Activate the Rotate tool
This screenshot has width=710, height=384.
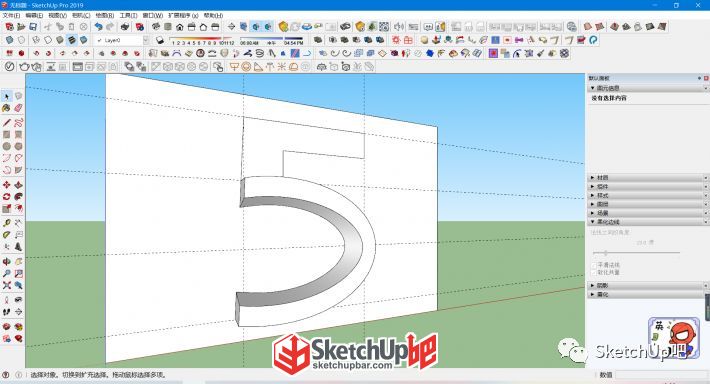(6, 197)
